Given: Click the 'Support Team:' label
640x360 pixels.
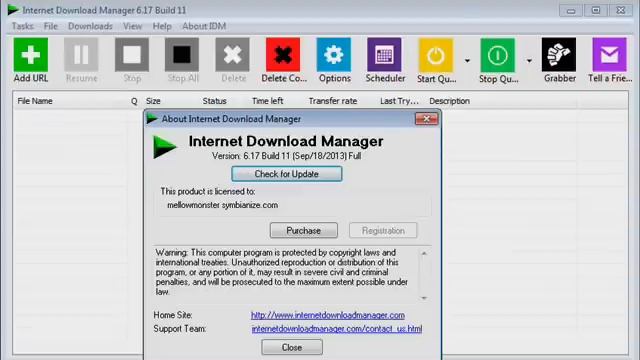Looking at the screenshot, I should pos(180,329).
